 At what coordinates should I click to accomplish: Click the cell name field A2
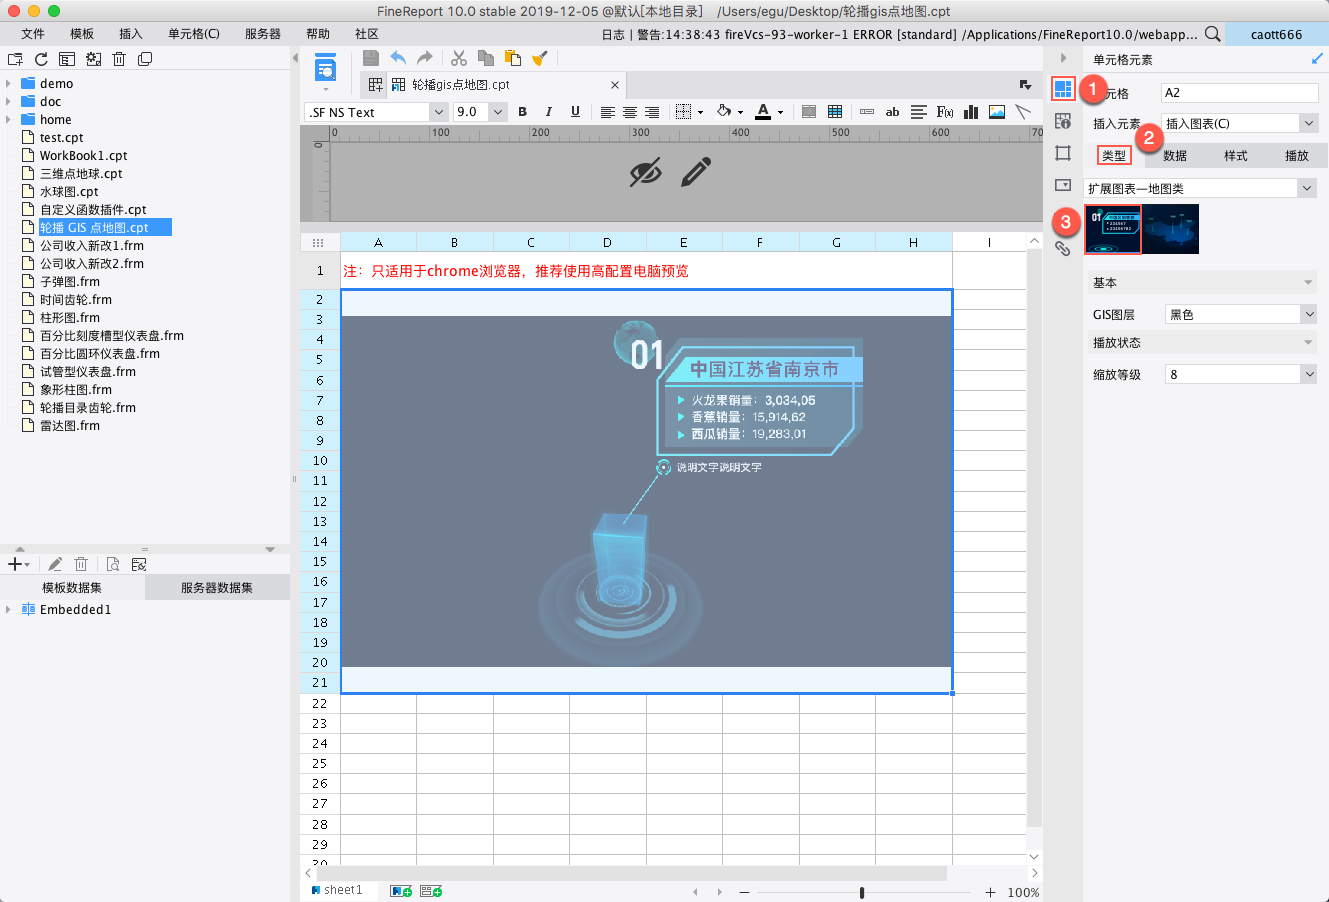pyautogui.click(x=1240, y=93)
